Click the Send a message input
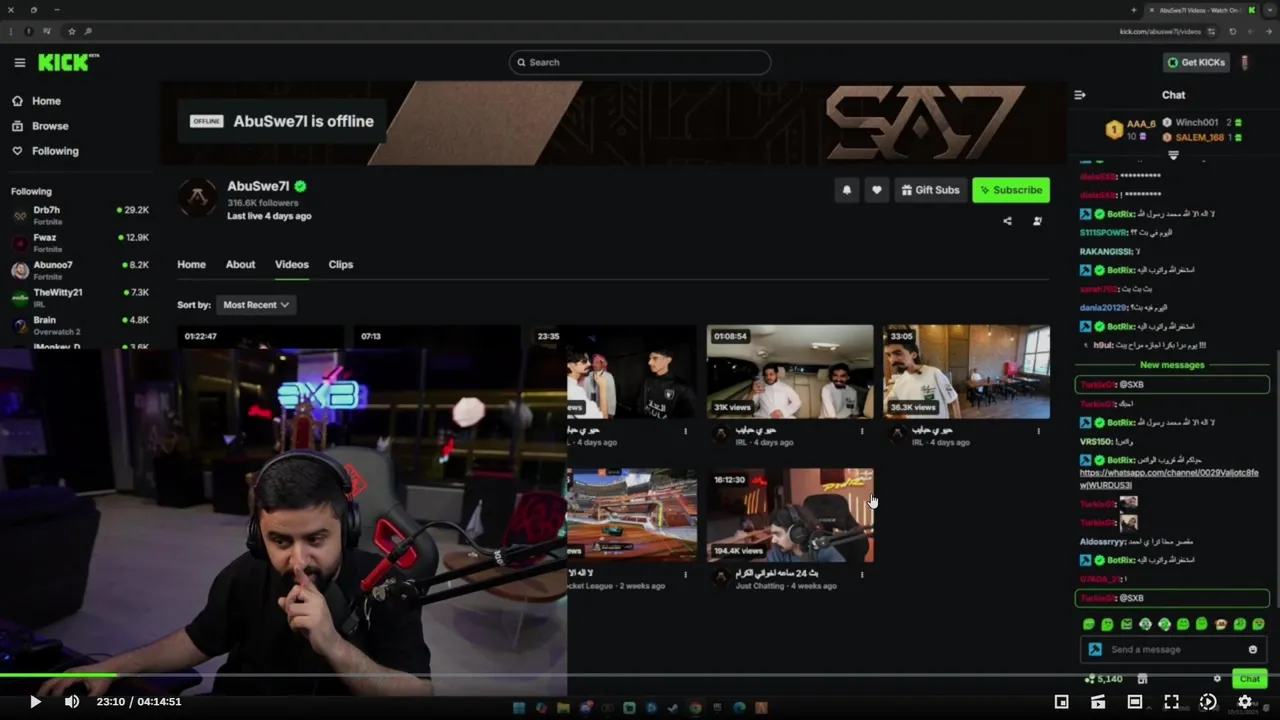The height and width of the screenshot is (720, 1280). [1173, 649]
